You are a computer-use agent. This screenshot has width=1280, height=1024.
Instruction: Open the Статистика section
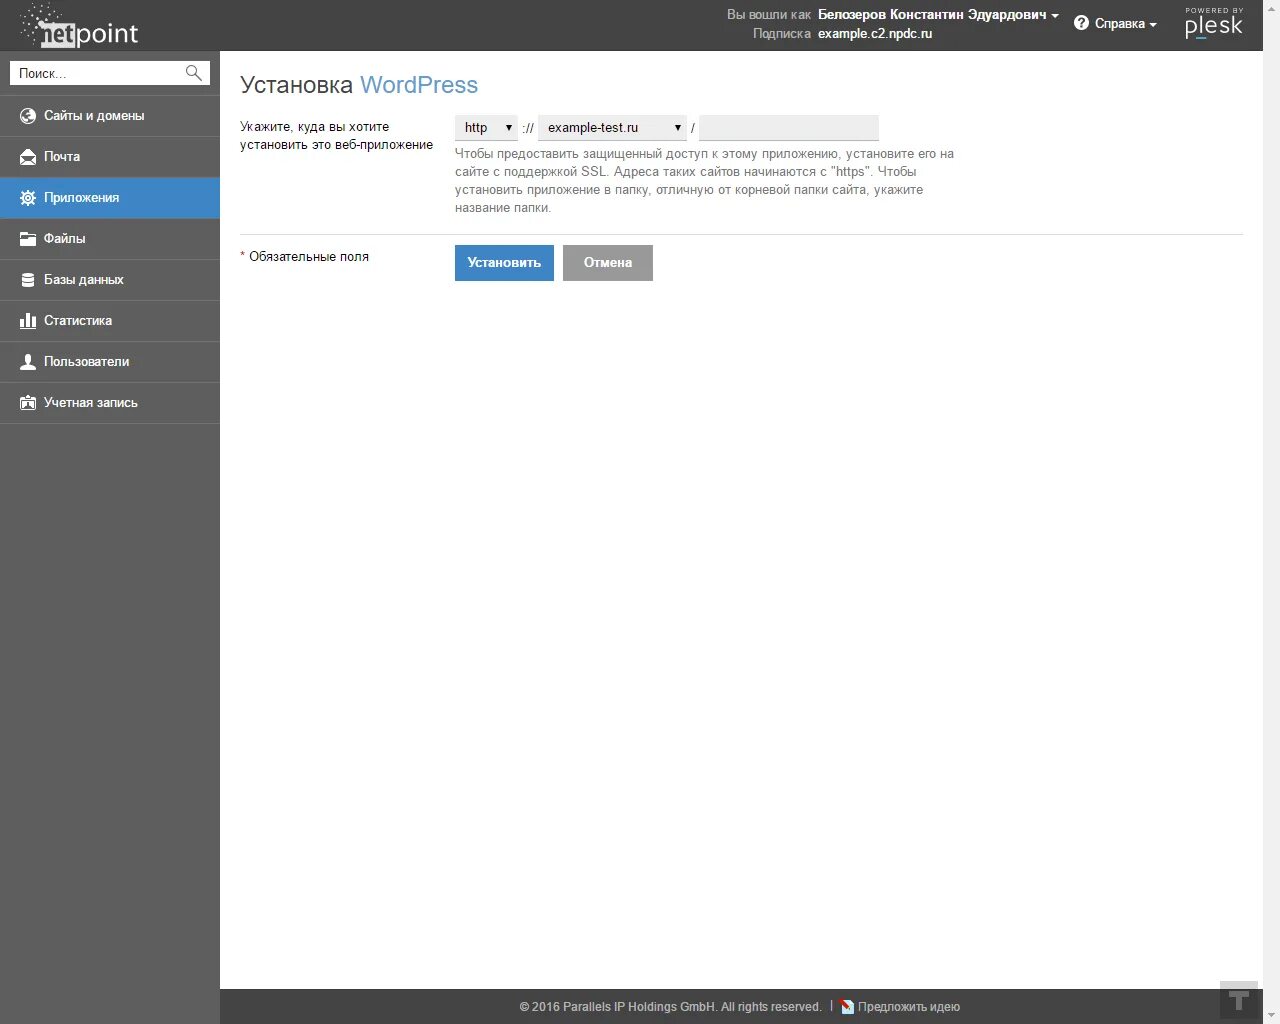110,321
